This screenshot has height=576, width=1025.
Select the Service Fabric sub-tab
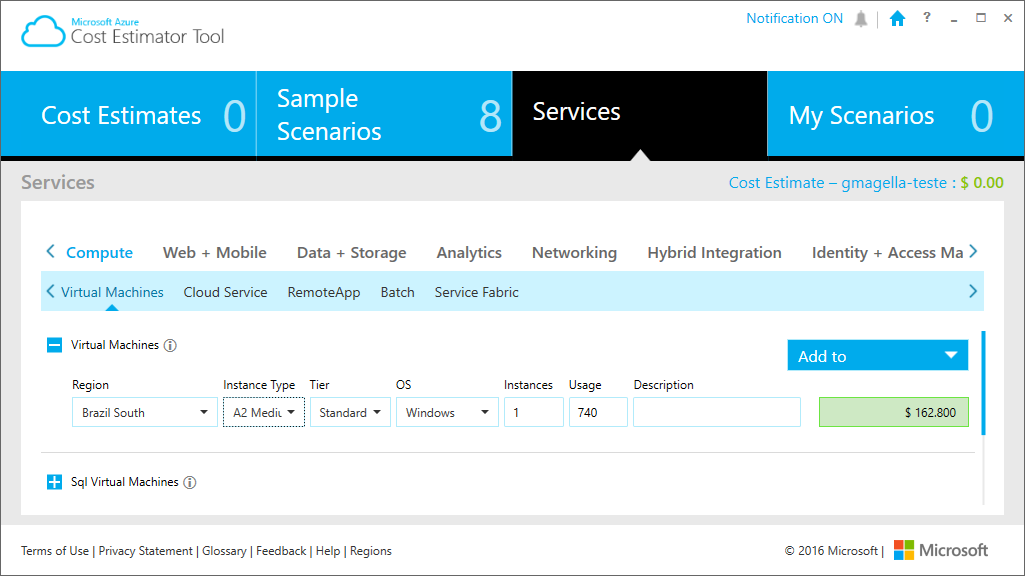click(477, 292)
